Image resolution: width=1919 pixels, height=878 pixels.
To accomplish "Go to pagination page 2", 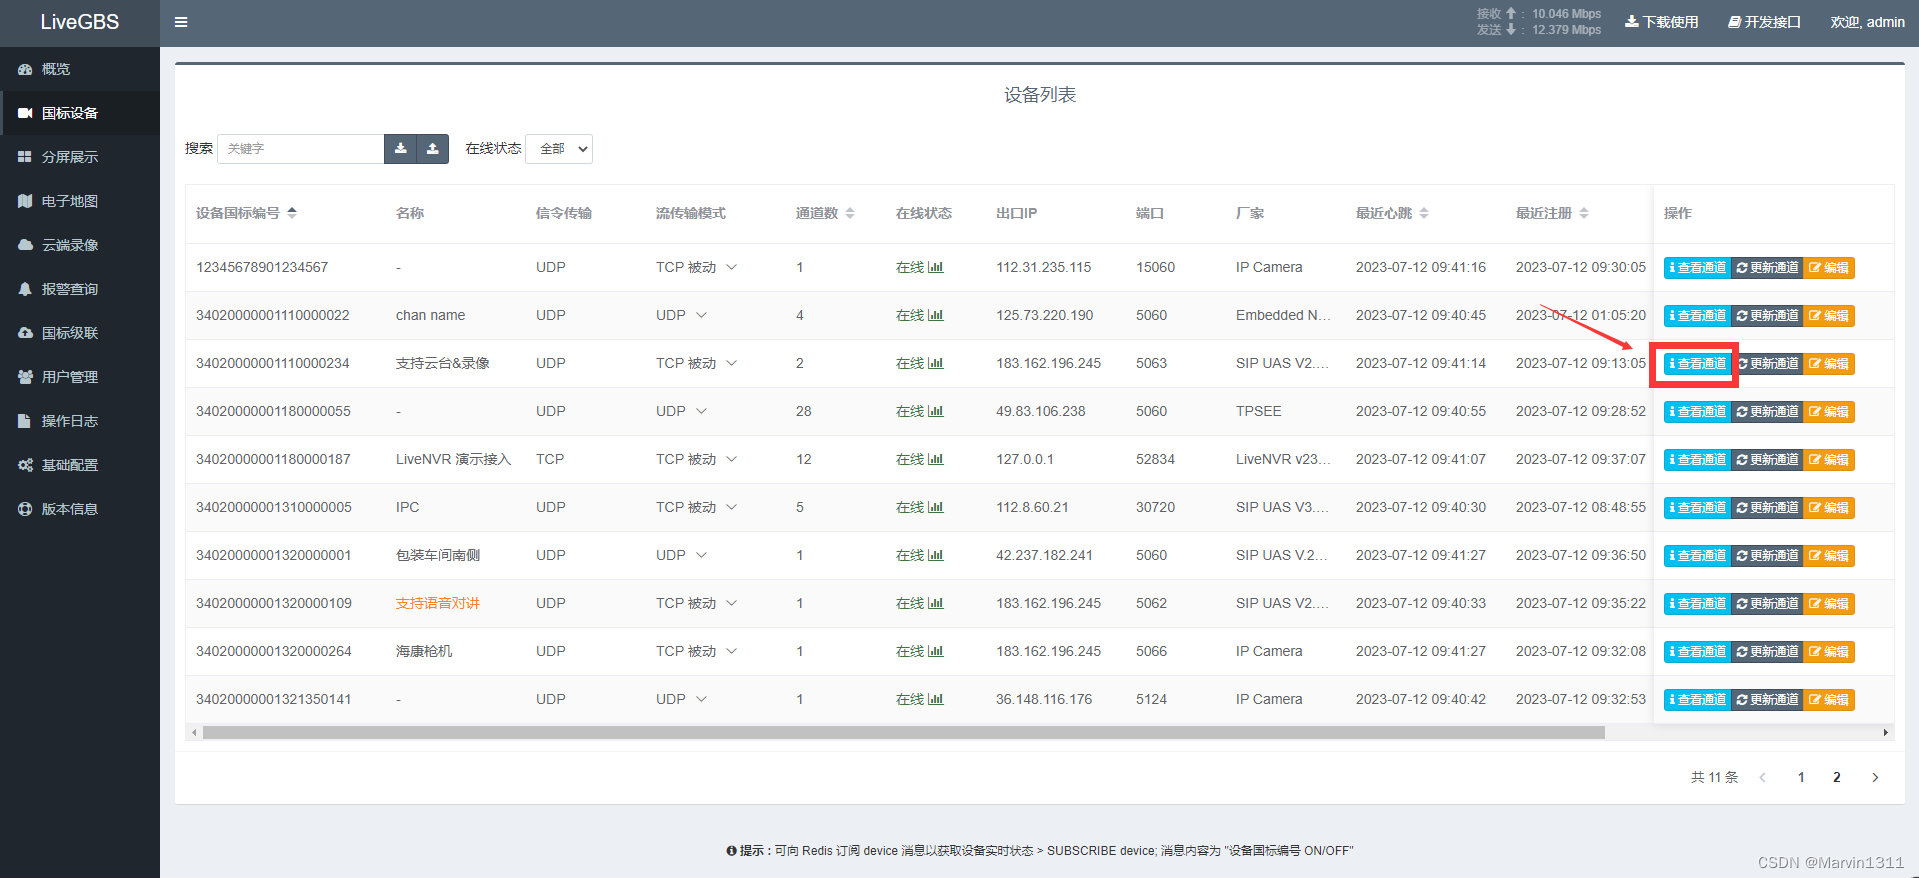I will (1837, 777).
